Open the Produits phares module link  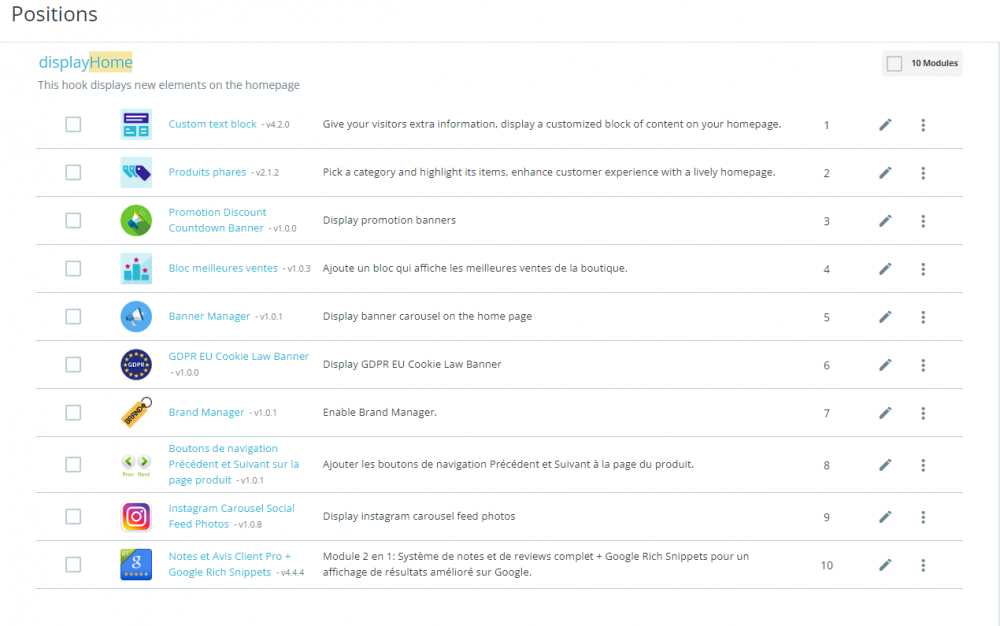pos(207,171)
